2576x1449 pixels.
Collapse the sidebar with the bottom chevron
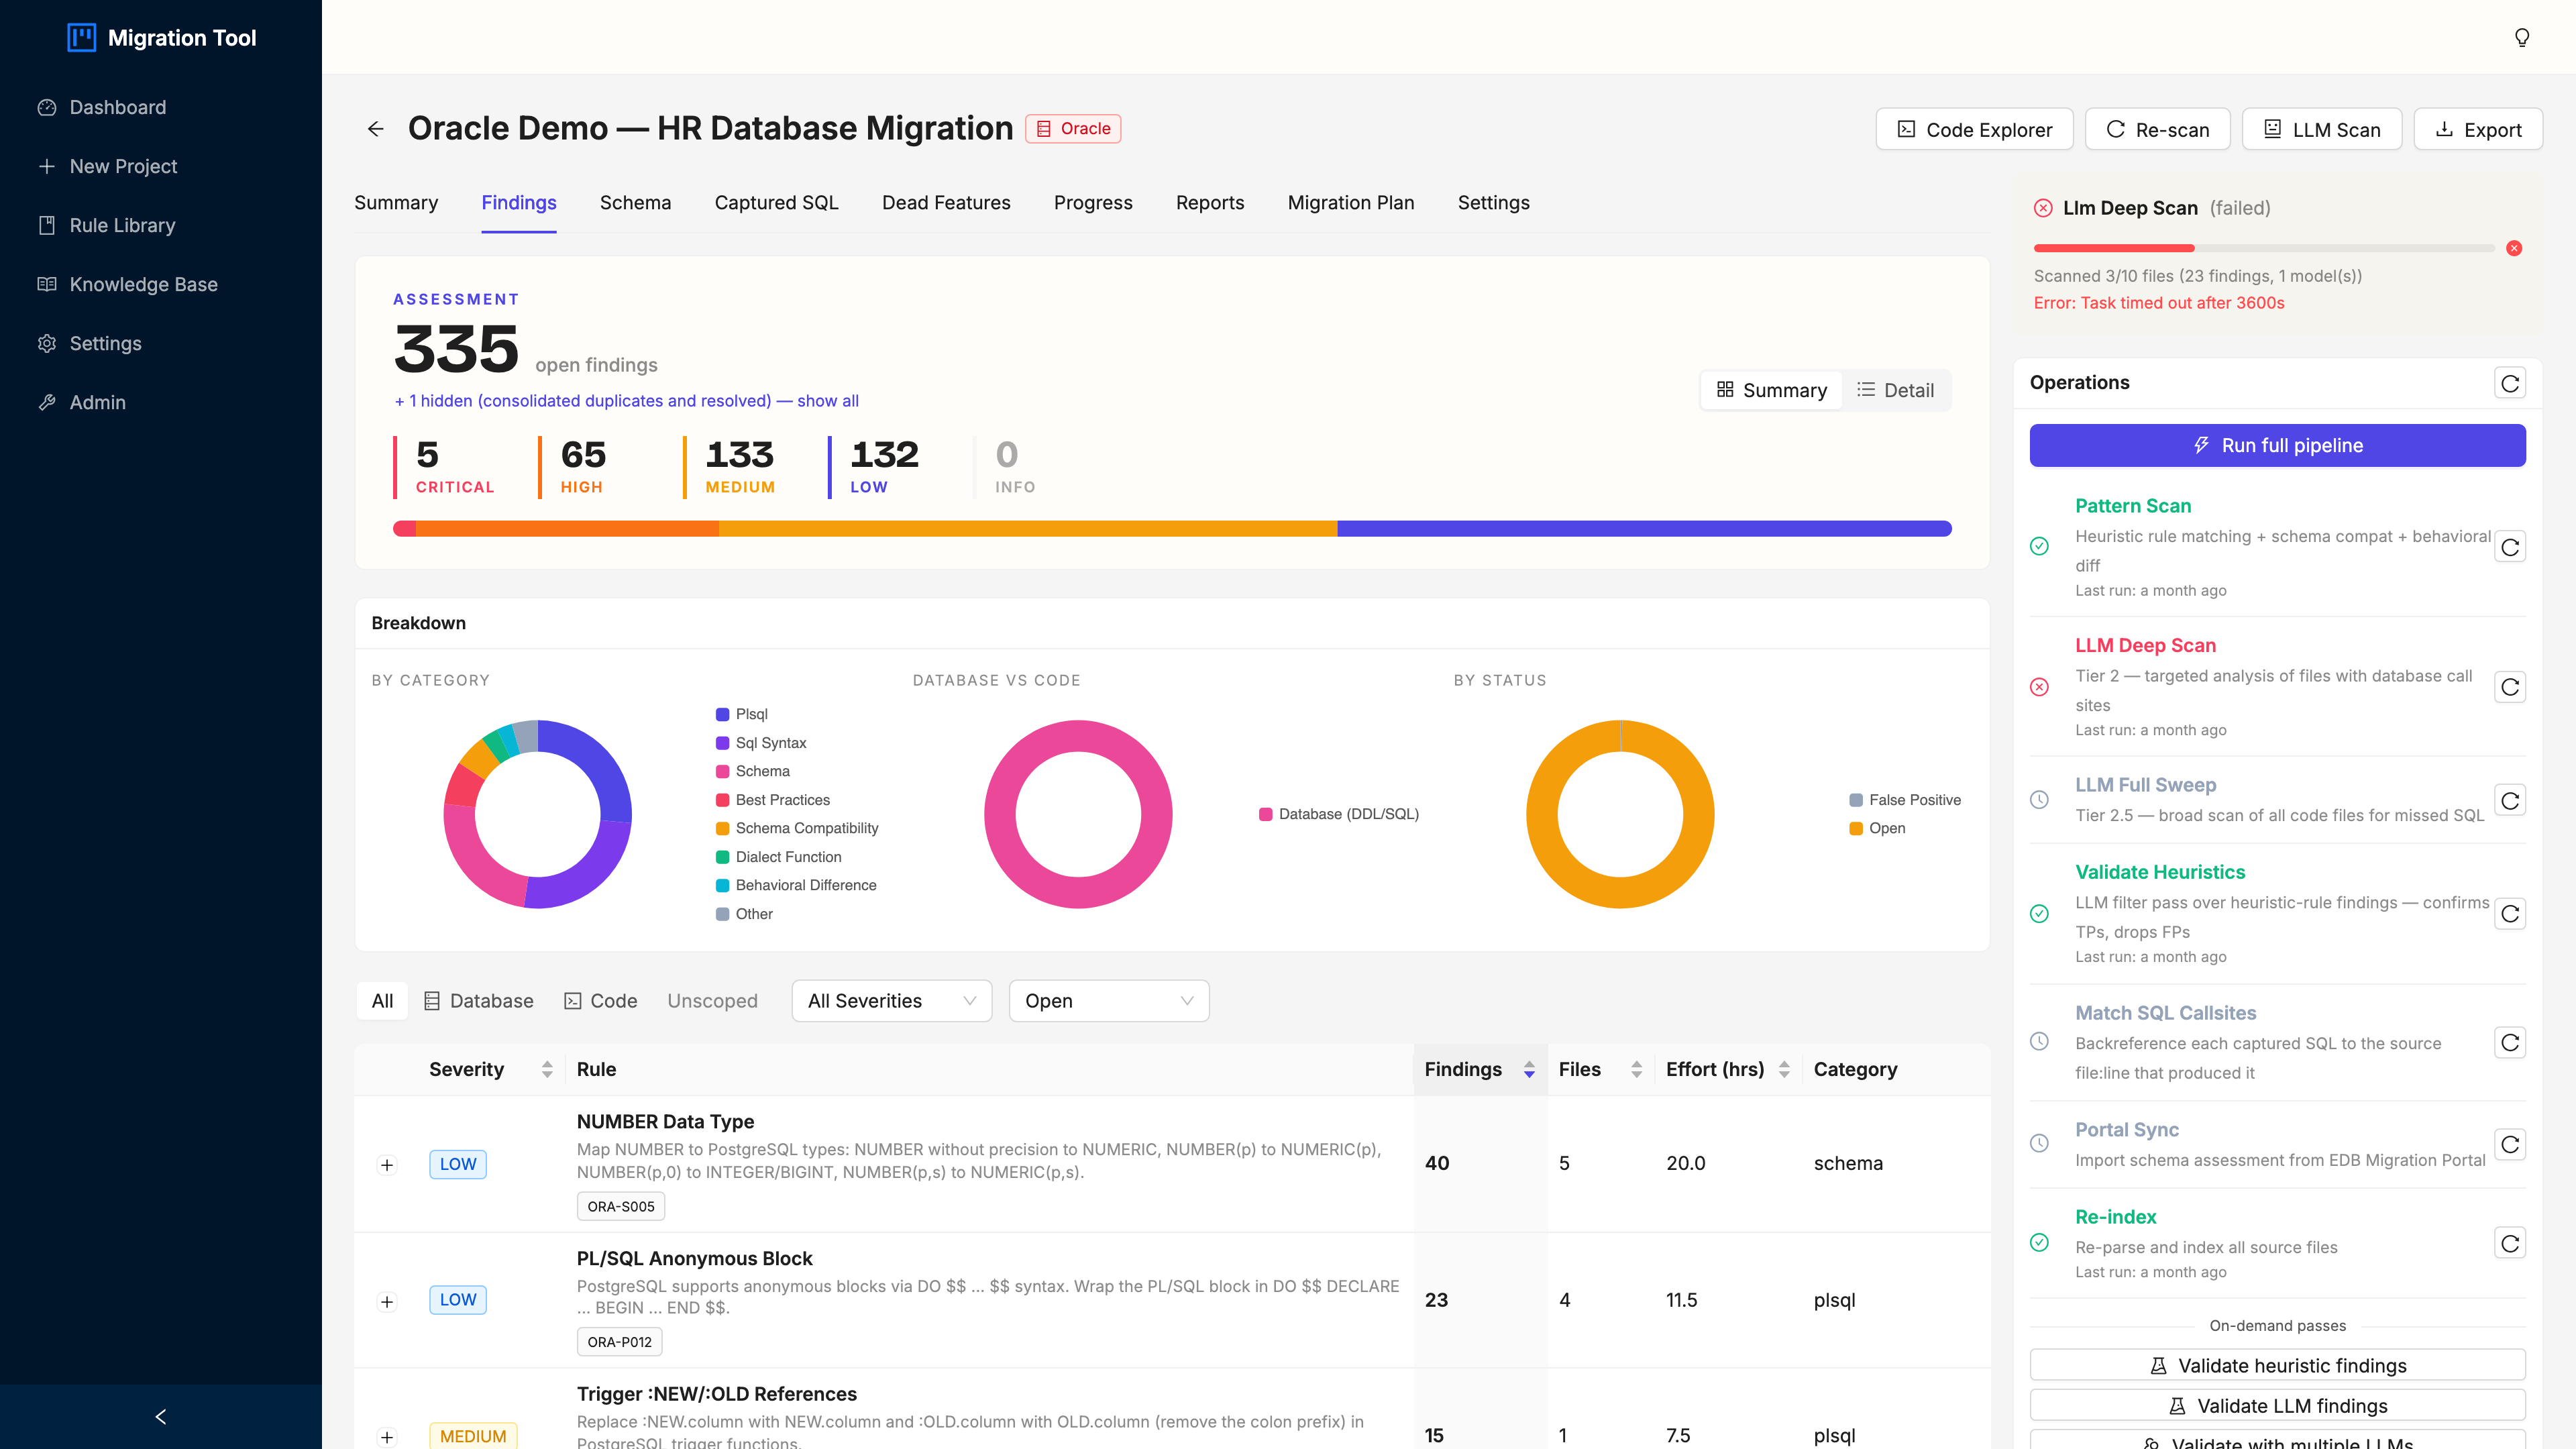pyautogui.click(x=160, y=1416)
